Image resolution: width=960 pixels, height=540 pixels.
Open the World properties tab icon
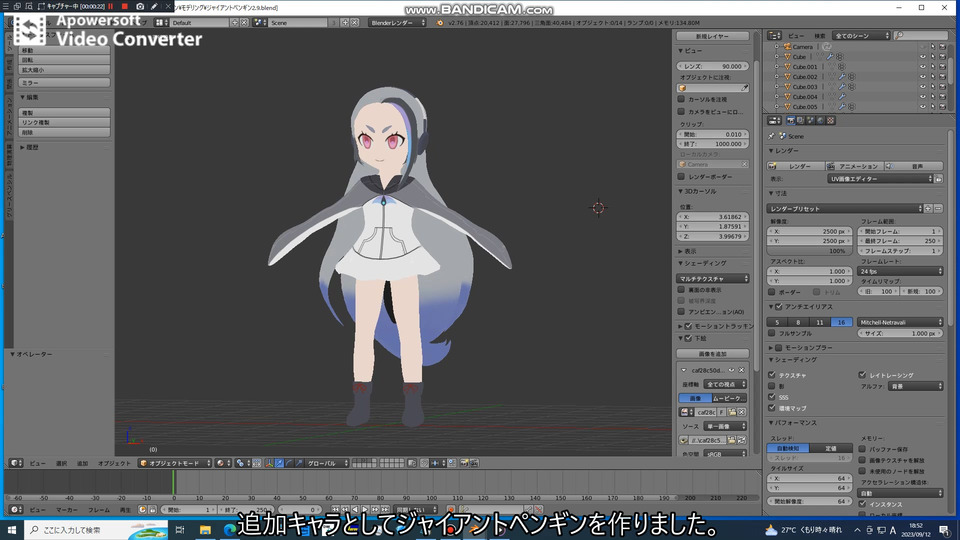[x=820, y=121]
